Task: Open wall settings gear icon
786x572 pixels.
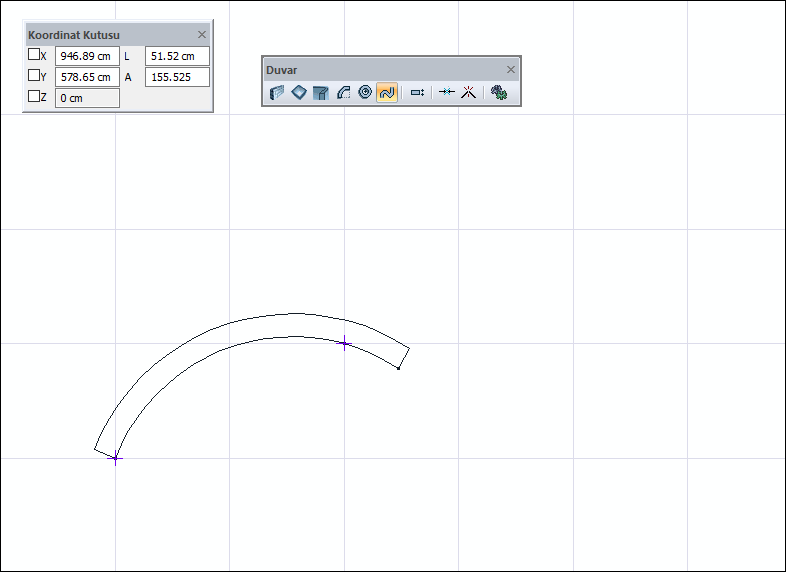Action: [x=498, y=92]
